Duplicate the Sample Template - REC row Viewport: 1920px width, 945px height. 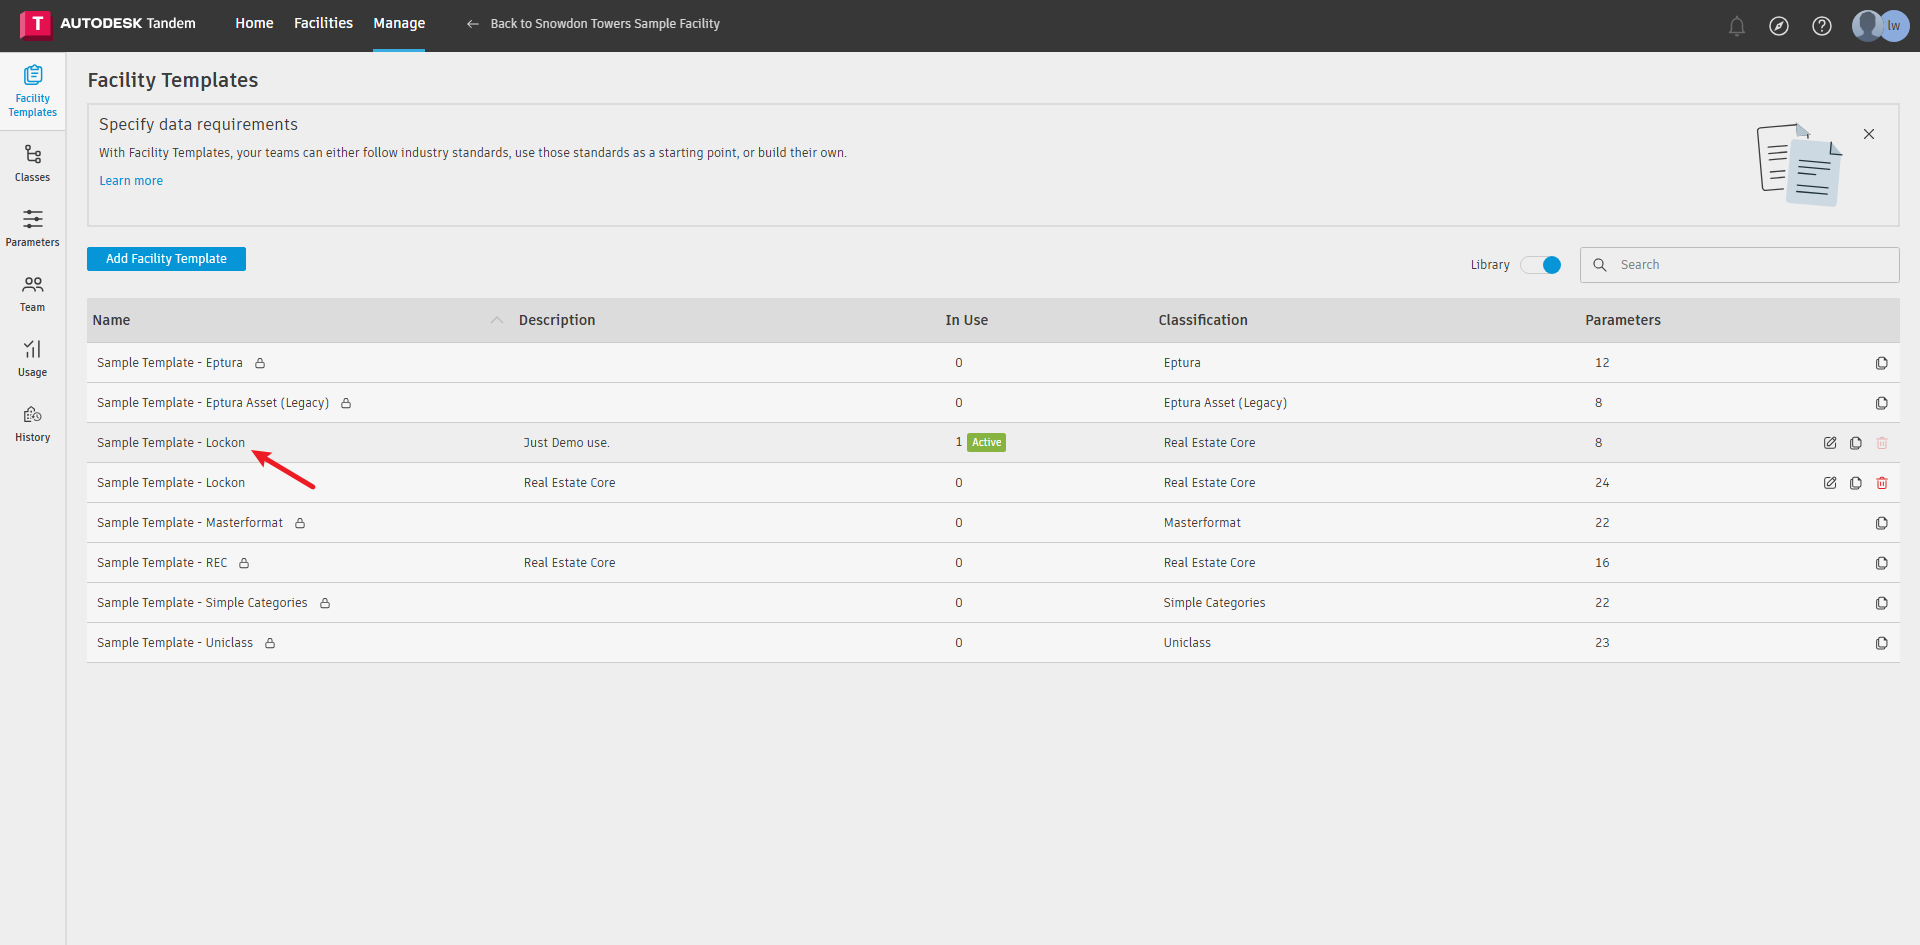click(1882, 563)
